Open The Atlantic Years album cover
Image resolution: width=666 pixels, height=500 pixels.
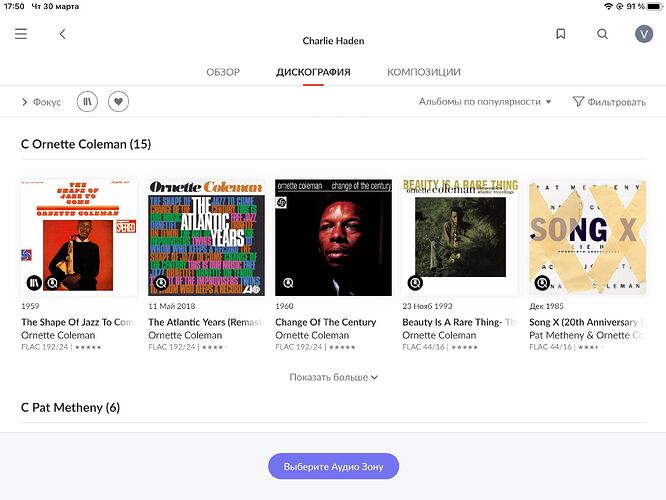(206, 237)
